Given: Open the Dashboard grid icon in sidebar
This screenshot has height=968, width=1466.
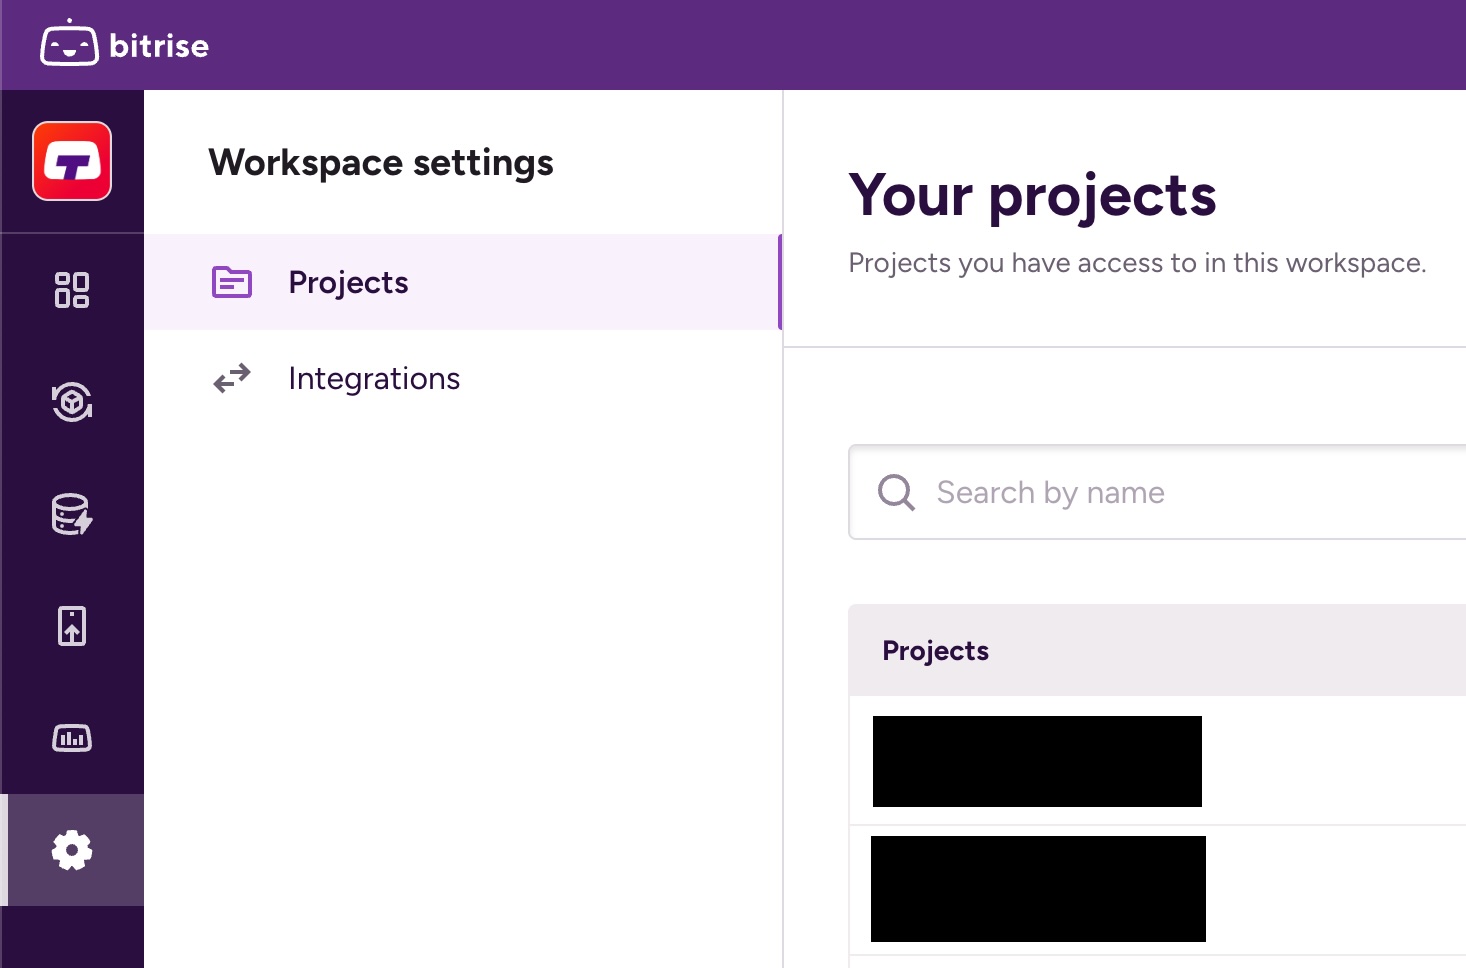Looking at the screenshot, I should [72, 290].
